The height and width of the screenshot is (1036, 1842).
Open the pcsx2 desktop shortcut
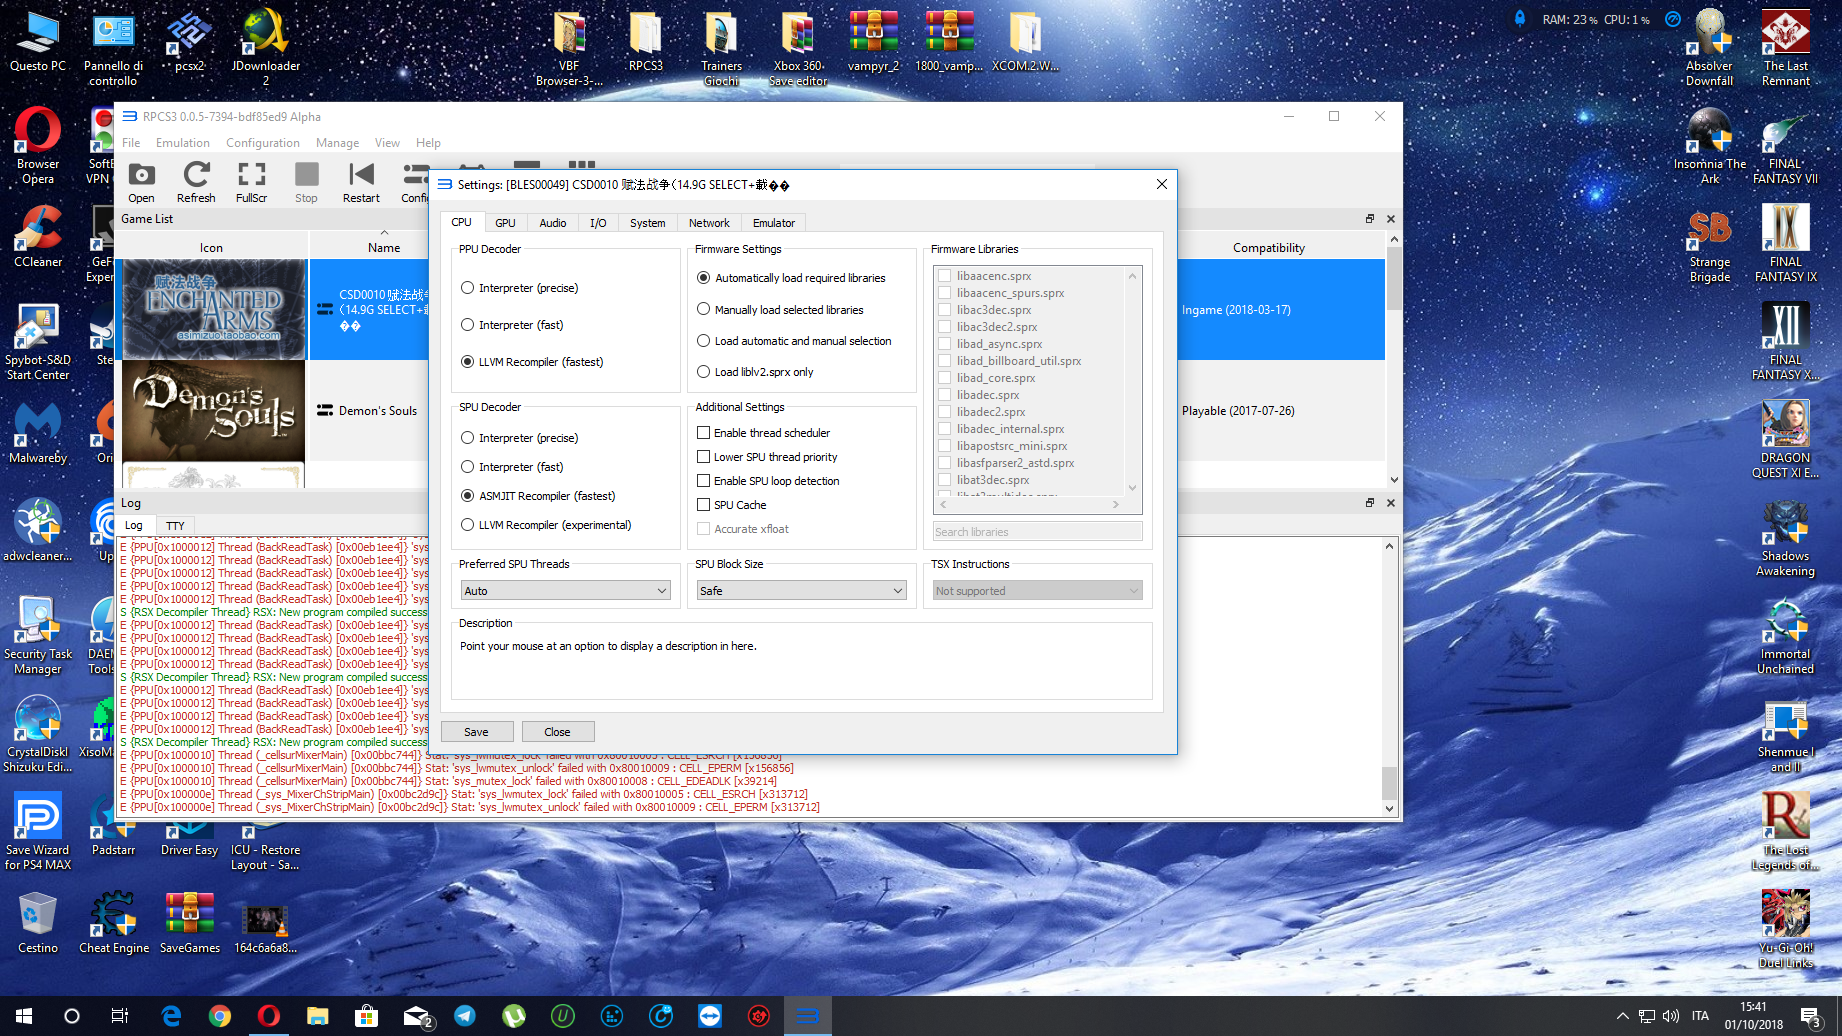[x=189, y=42]
